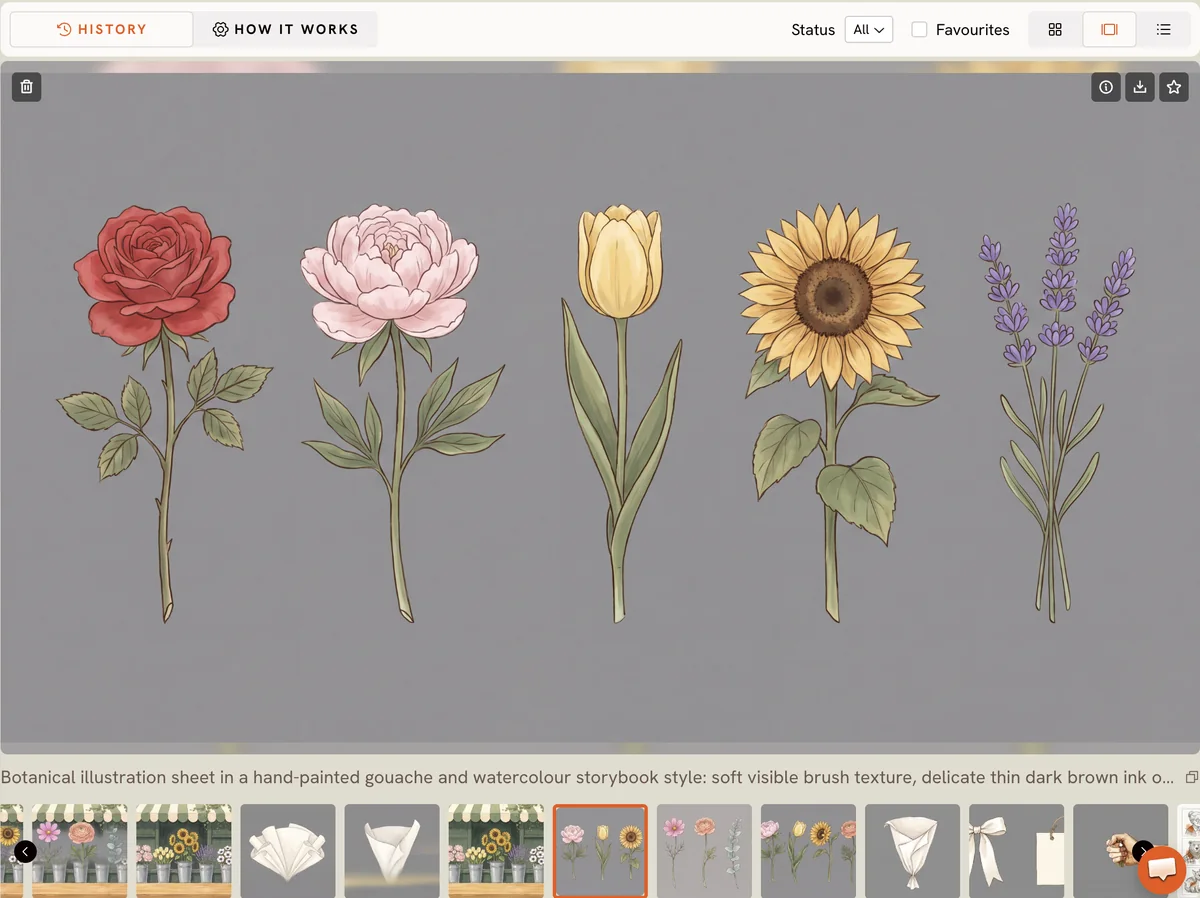Switch to the How It Works tab
The image size is (1200, 898).
tap(285, 30)
